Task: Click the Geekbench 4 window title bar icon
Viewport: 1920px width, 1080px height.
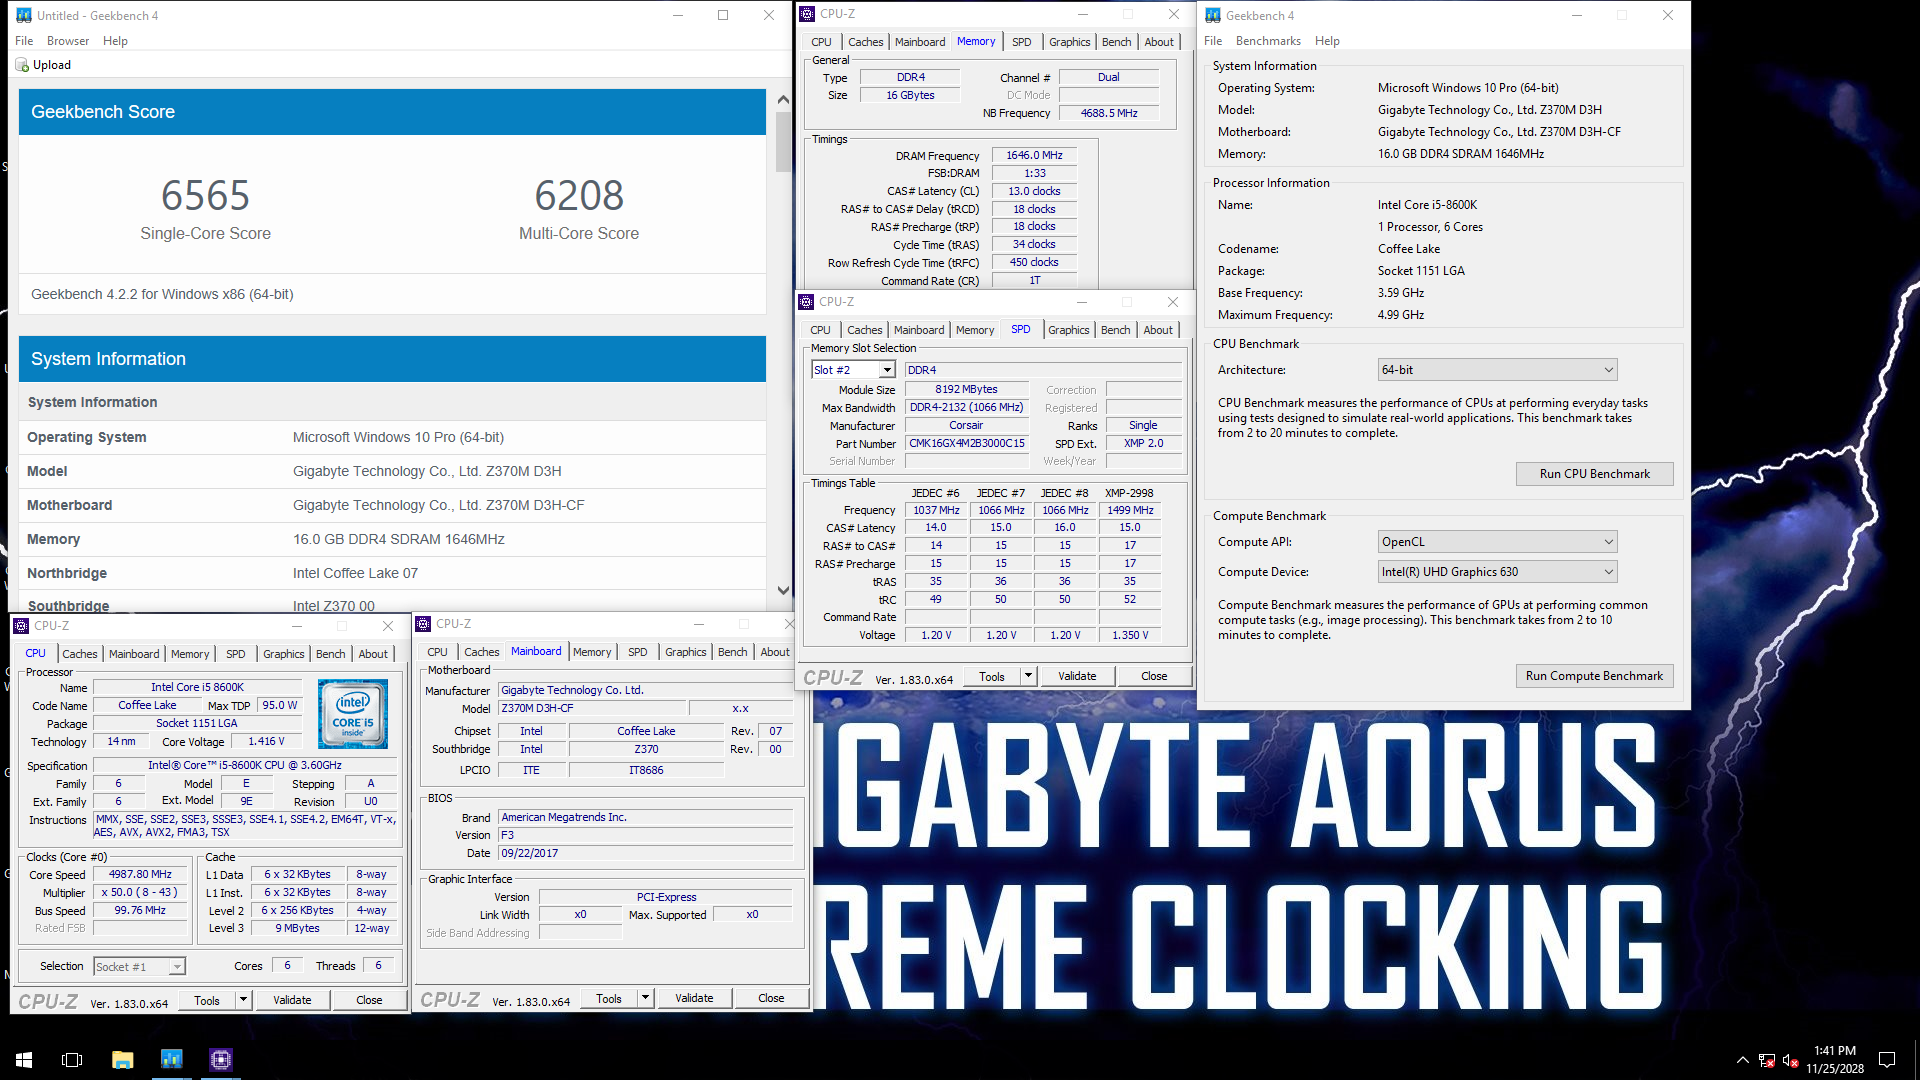Action: pyautogui.click(x=1213, y=15)
